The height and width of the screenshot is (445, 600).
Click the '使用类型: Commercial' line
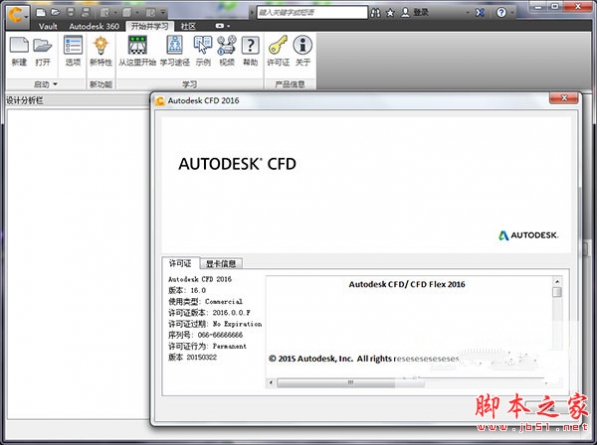coord(205,302)
